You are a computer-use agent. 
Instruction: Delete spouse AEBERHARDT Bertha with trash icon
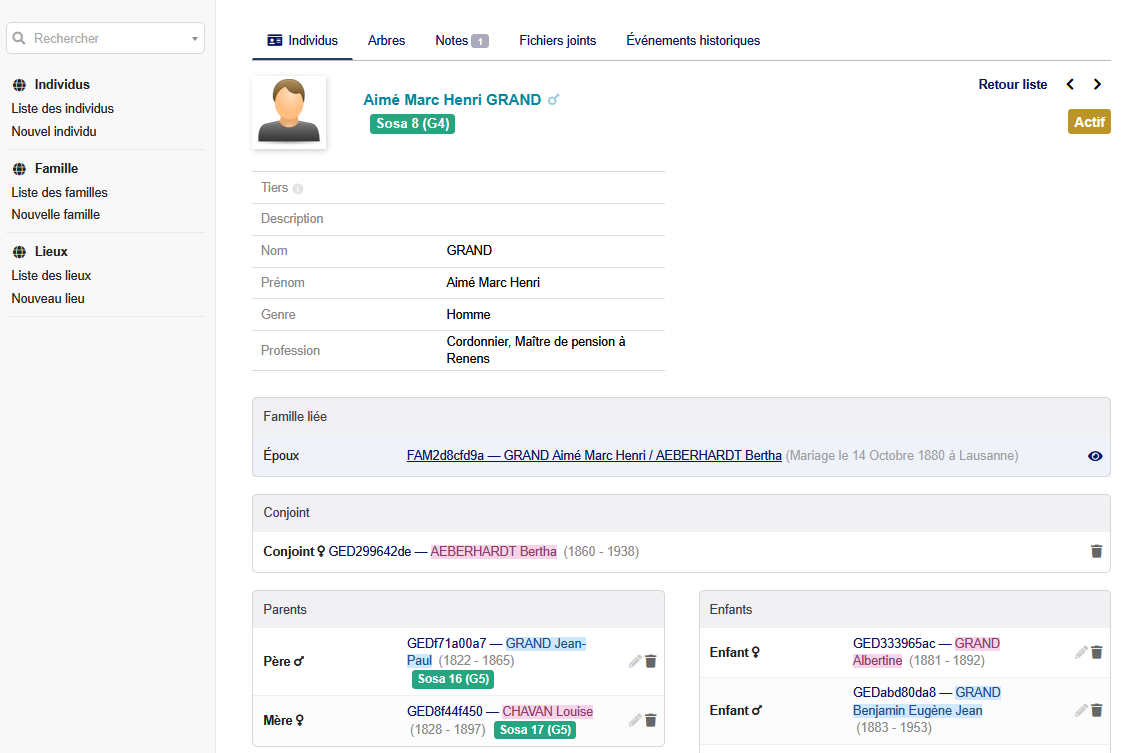(1096, 551)
